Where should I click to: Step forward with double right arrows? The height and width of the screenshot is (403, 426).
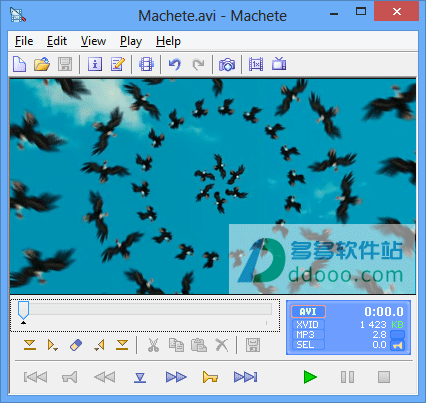click(176, 377)
